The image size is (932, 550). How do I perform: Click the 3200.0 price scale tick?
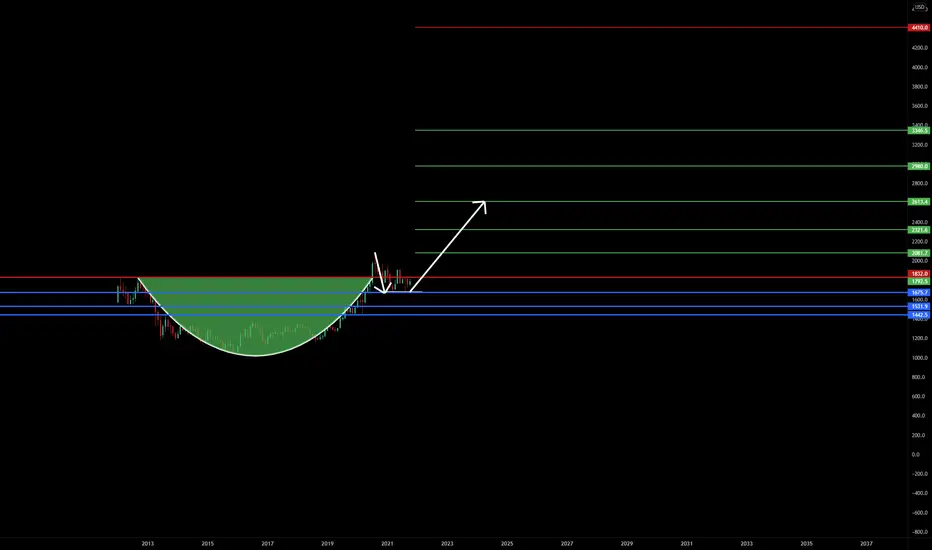tap(920, 145)
